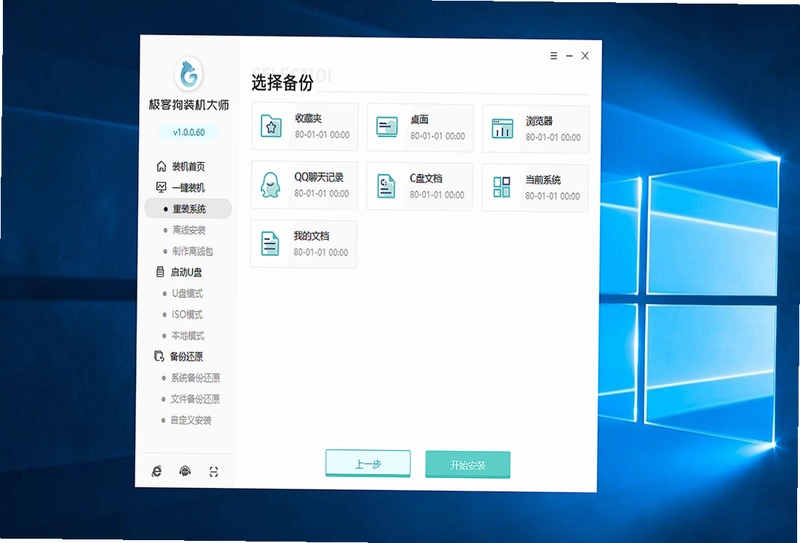Click the home icon beside 装机首页
800x543 pixels.
coord(161,166)
